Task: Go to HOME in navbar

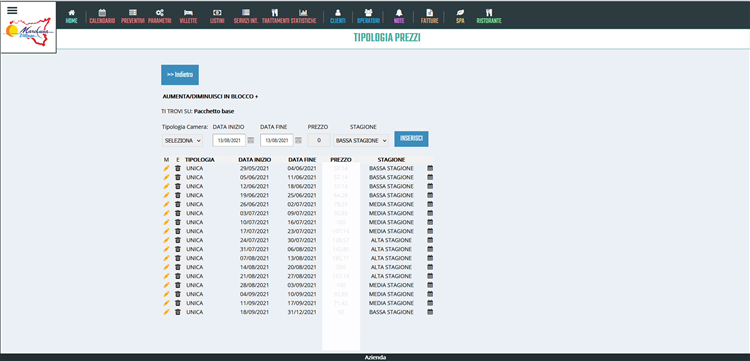Action: pos(71,17)
